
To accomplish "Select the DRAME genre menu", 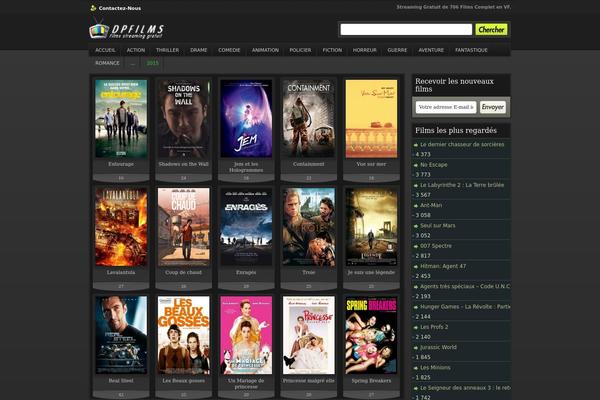I will tap(199, 50).
